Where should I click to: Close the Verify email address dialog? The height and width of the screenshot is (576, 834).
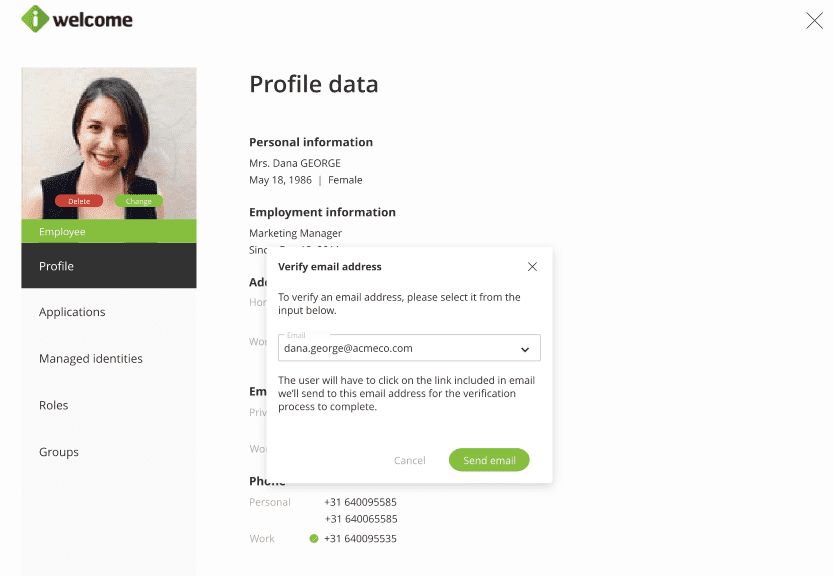pos(532,267)
